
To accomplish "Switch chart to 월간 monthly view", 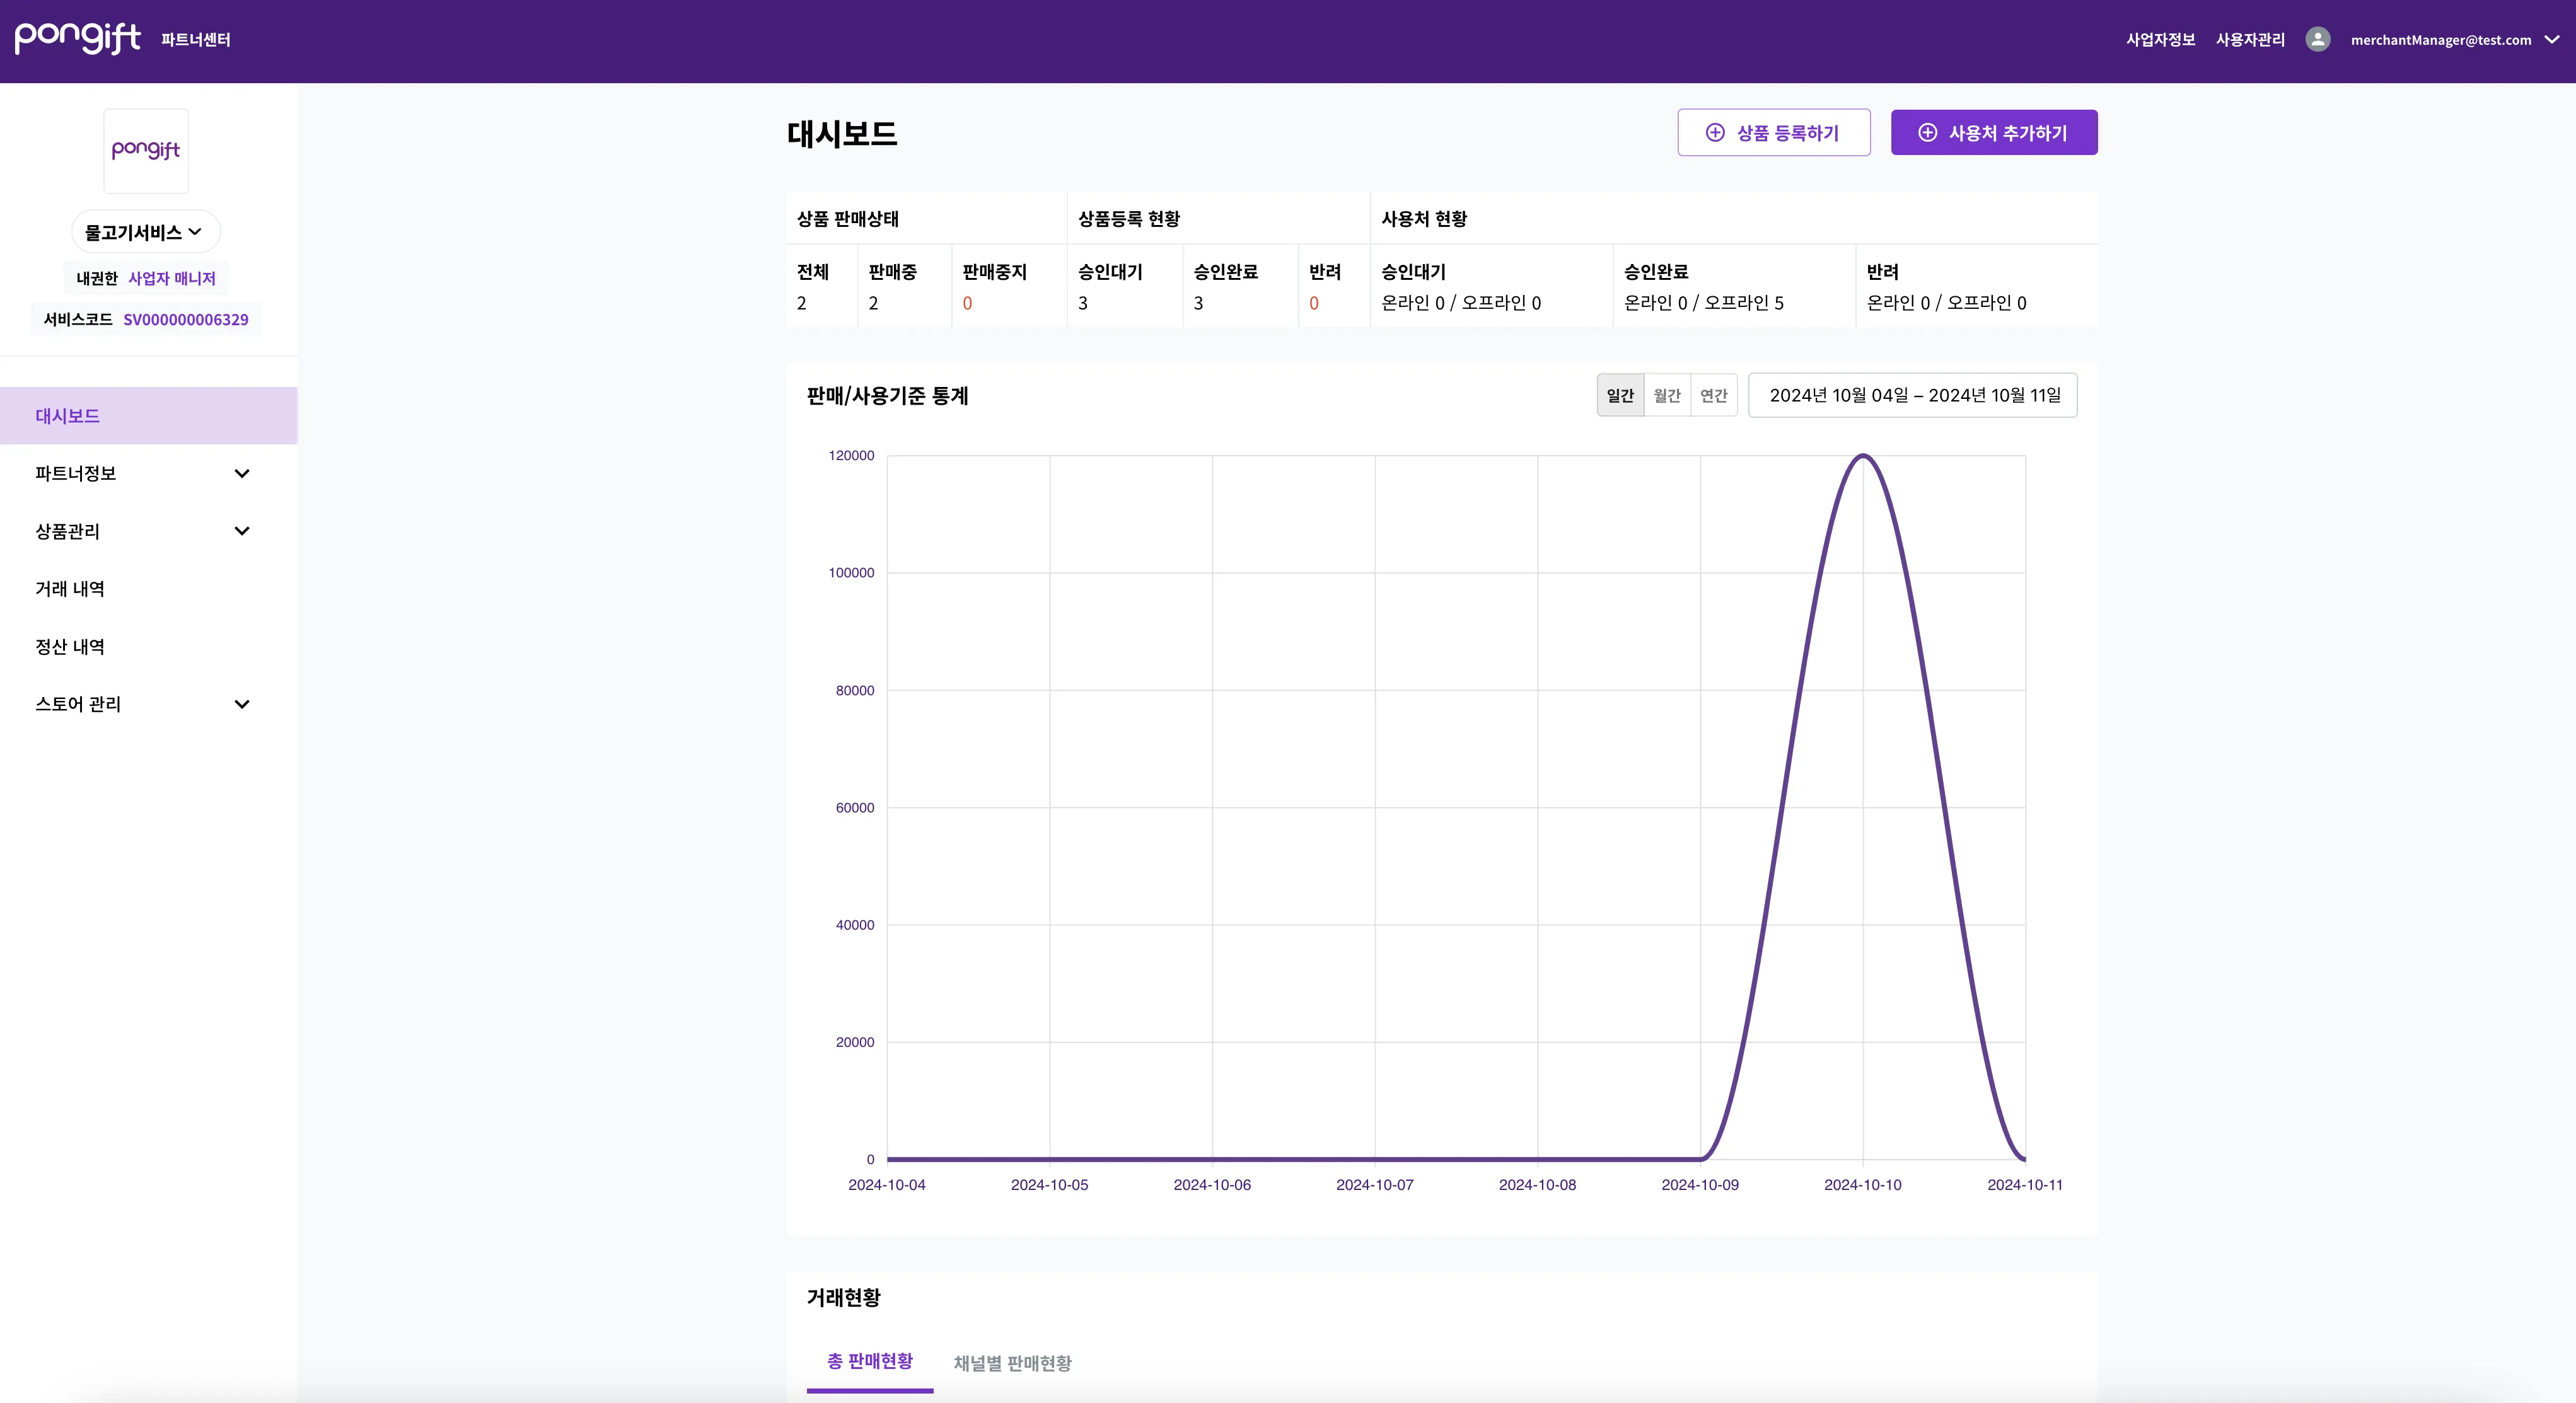I will [1666, 396].
